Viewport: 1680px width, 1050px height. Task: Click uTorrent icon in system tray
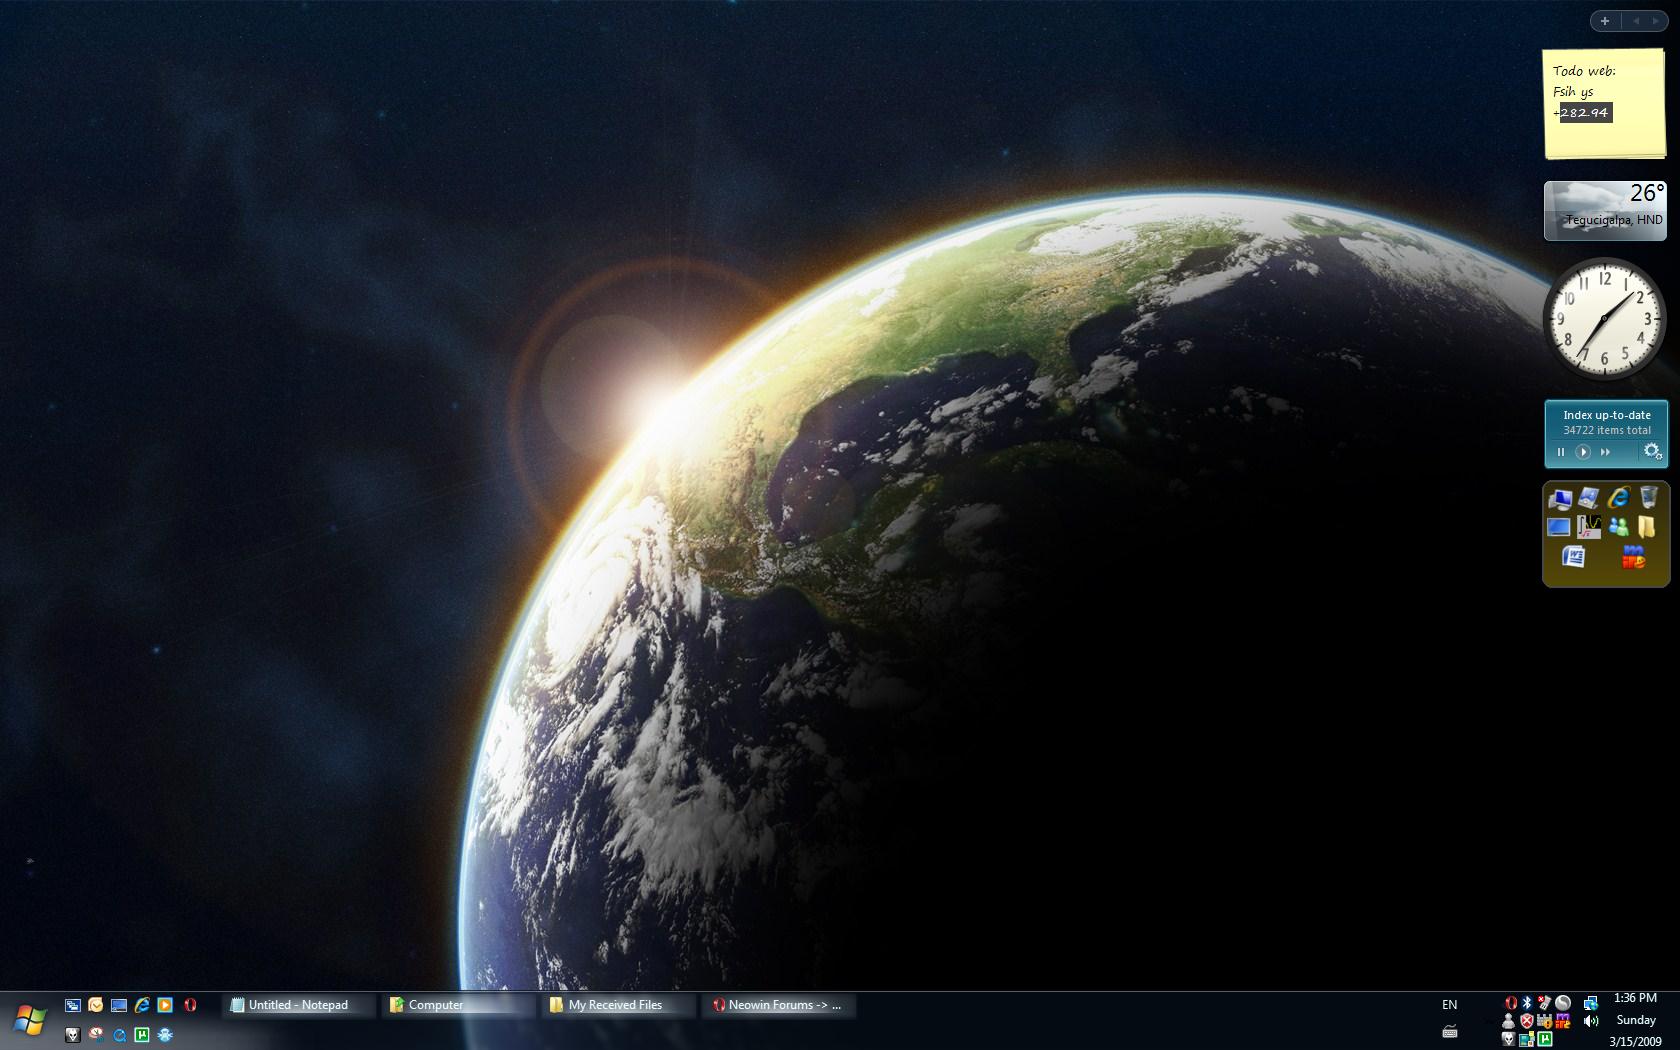click(x=1545, y=1039)
